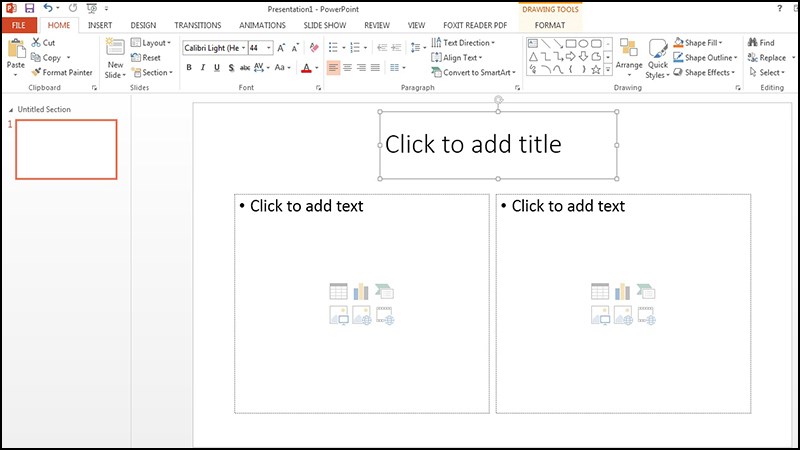
Task: Select the star shape in shapes gallery
Action: [x=596, y=70]
